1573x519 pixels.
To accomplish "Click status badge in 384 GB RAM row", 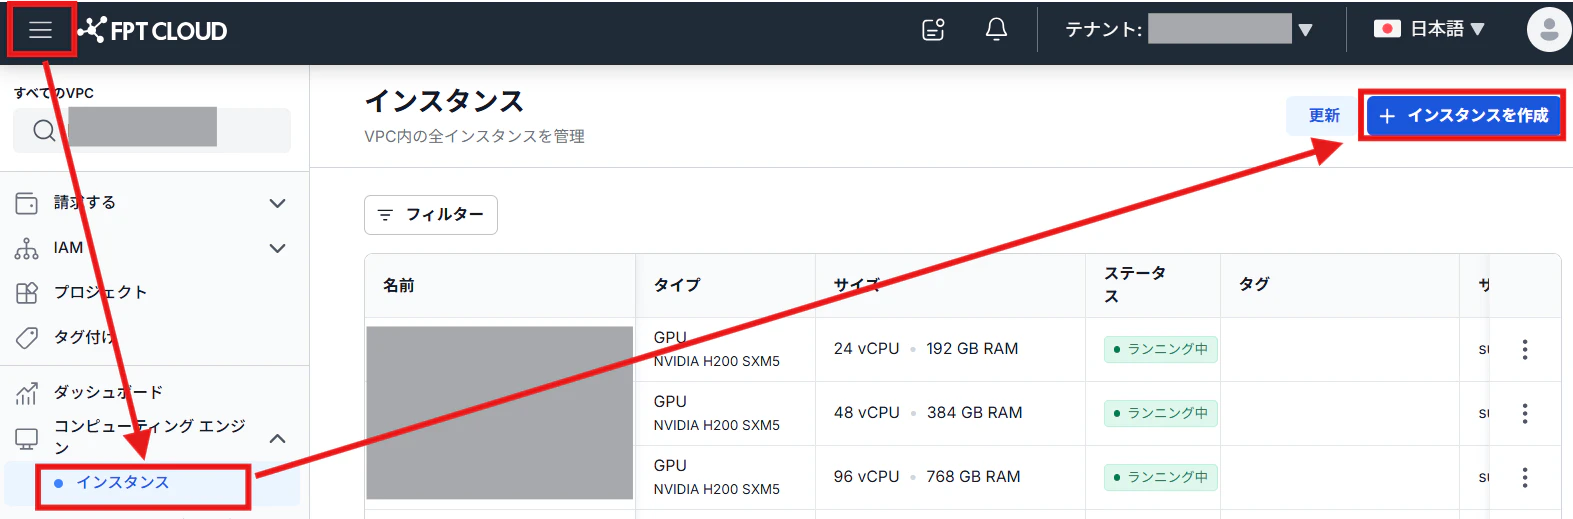I will pyautogui.click(x=1161, y=413).
